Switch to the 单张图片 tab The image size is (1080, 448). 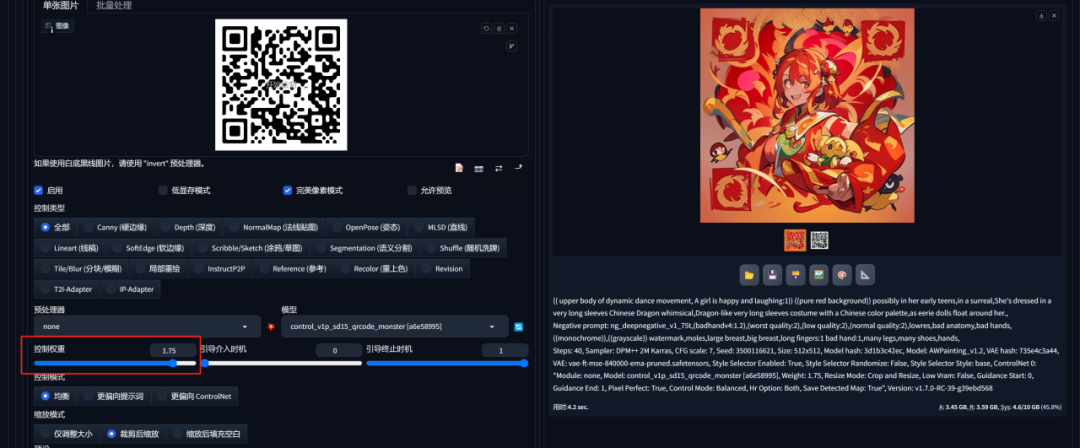click(60, 6)
